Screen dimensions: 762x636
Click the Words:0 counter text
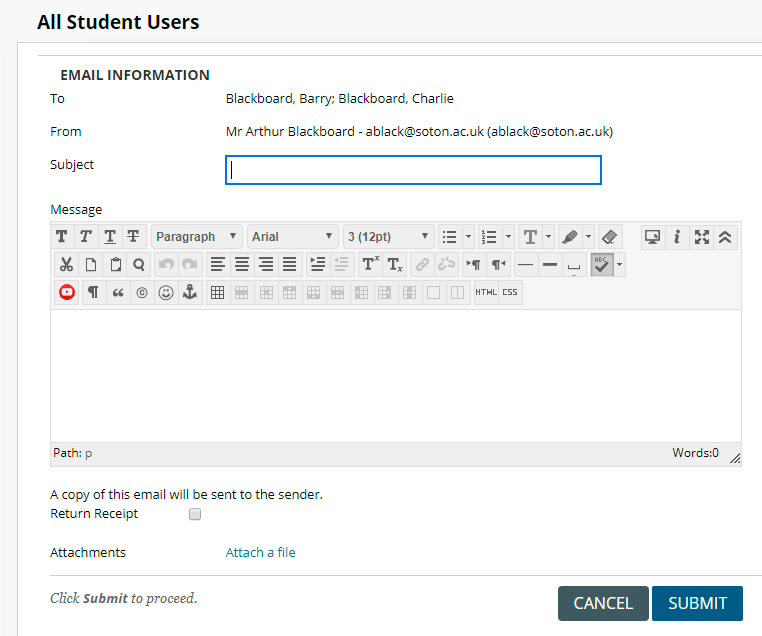[x=695, y=453]
